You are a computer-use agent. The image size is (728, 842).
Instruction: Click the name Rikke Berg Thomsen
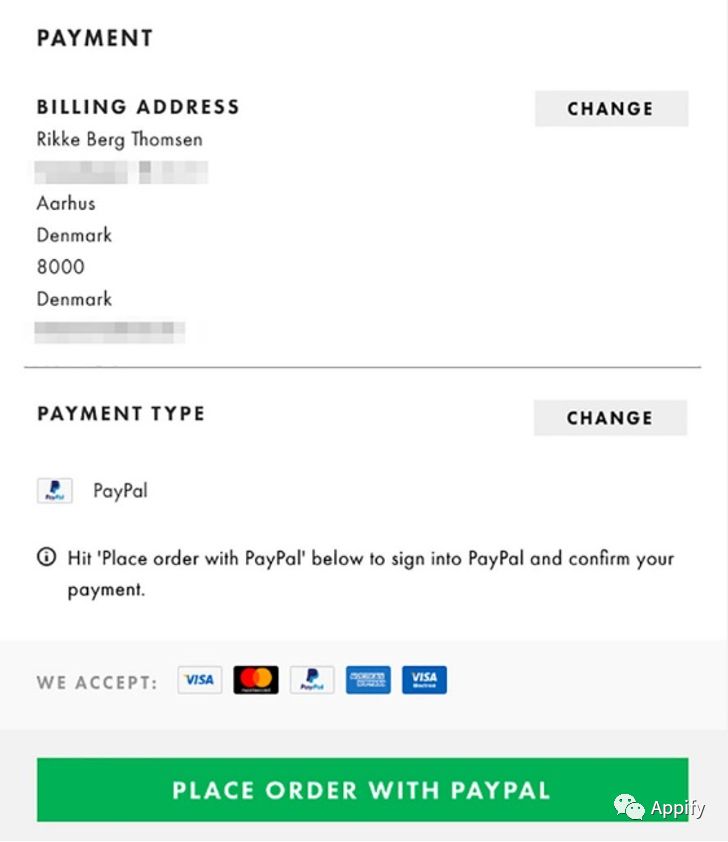(119, 139)
